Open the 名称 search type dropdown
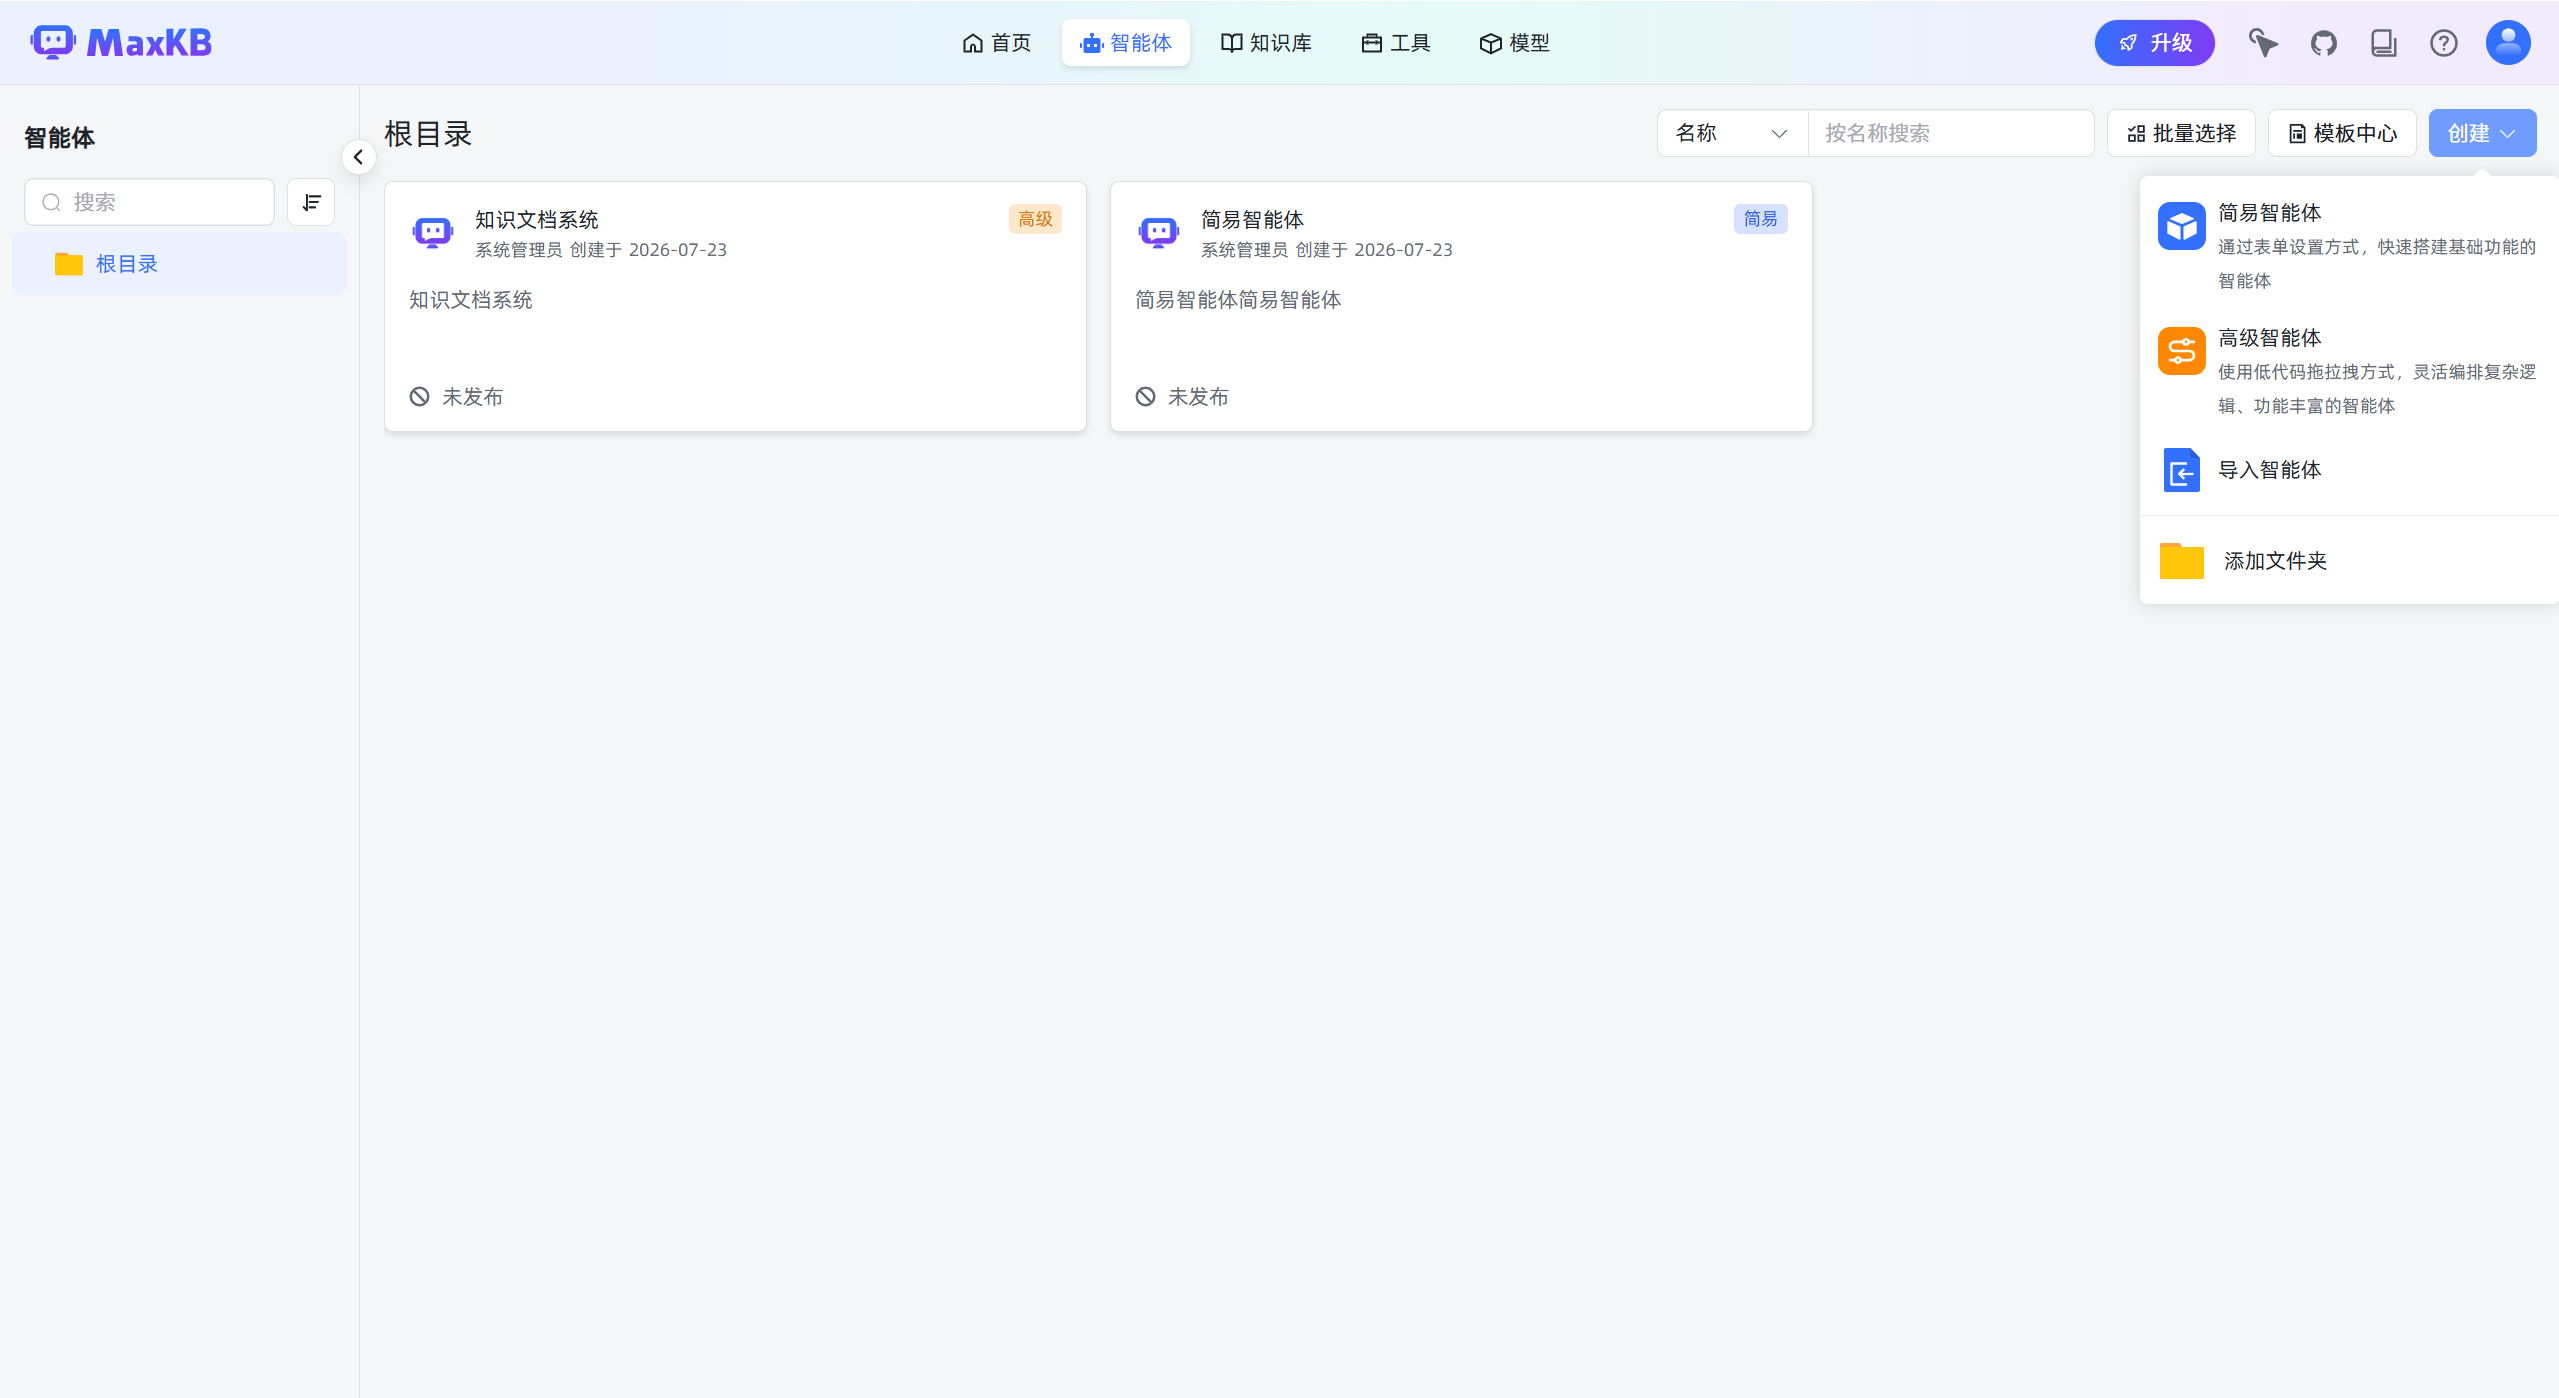 [1732, 133]
